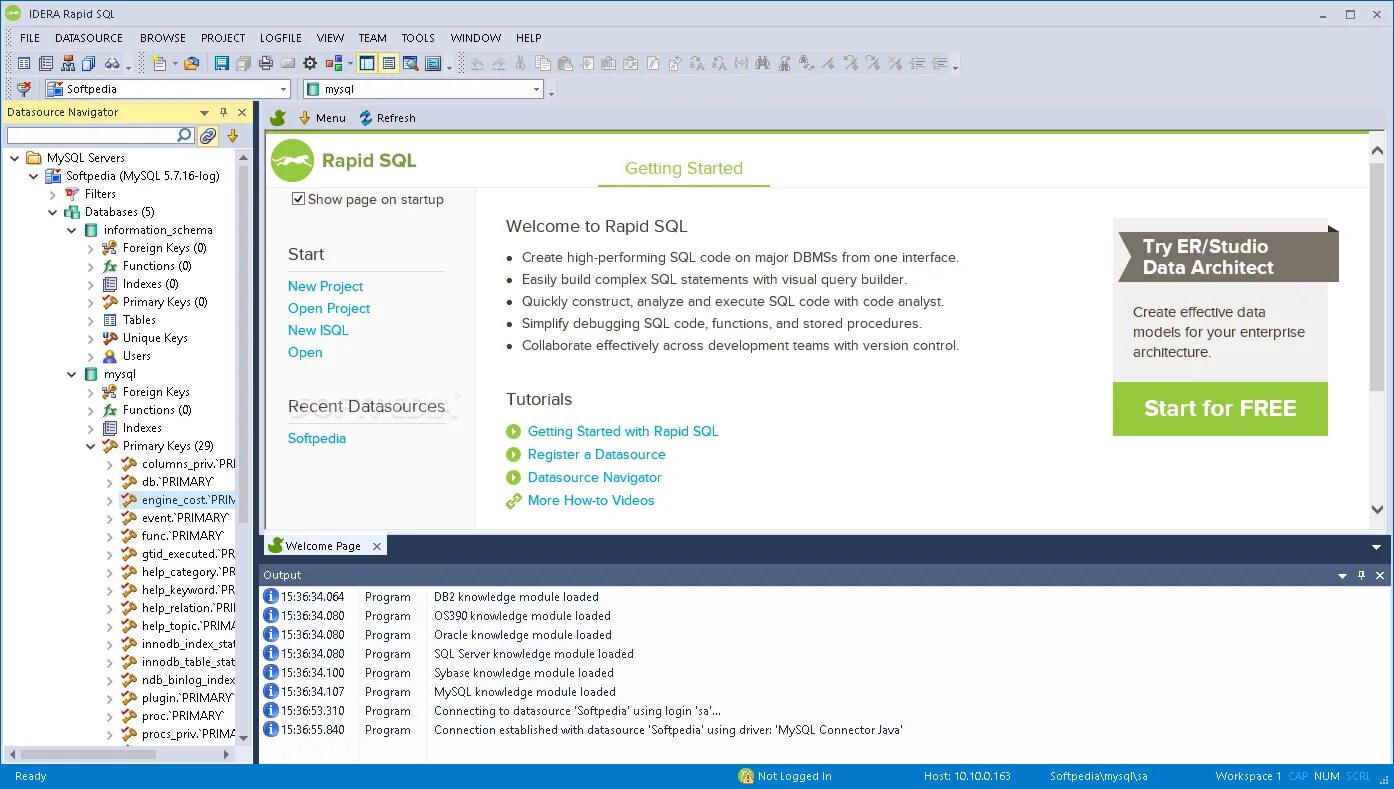The height and width of the screenshot is (789, 1394).
Task: Click the Open file folder toolbar icon
Action: click(x=191, y=63)
